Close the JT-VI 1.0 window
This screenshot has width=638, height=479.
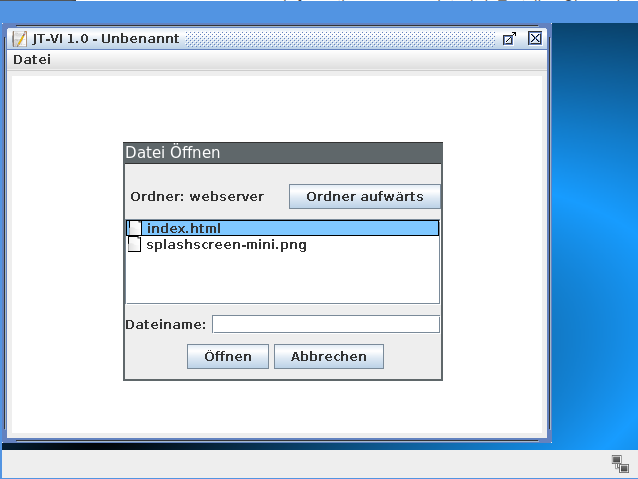click(x=535, y=38)
